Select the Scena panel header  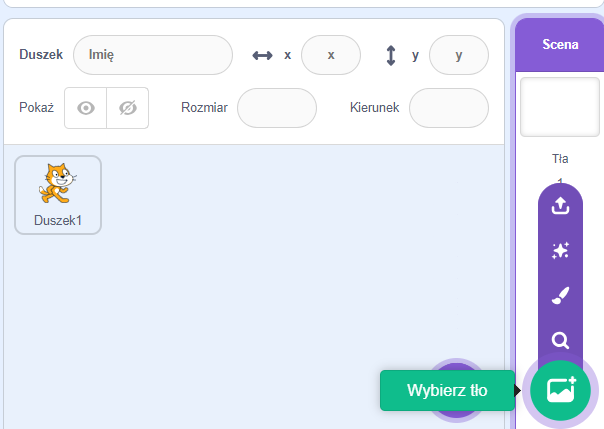560,44
